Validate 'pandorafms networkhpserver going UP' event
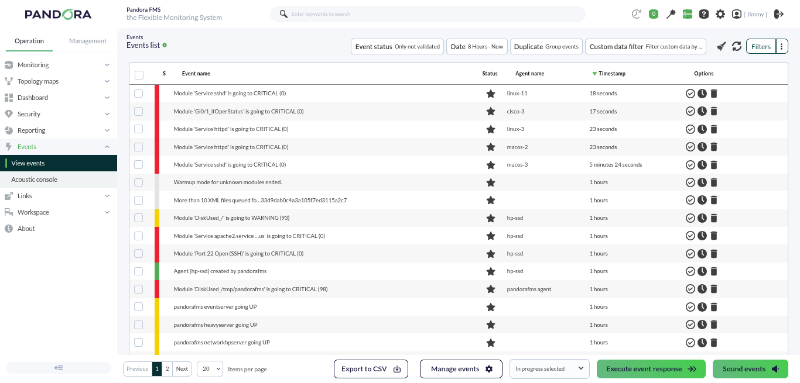 [x=690, y=342]
